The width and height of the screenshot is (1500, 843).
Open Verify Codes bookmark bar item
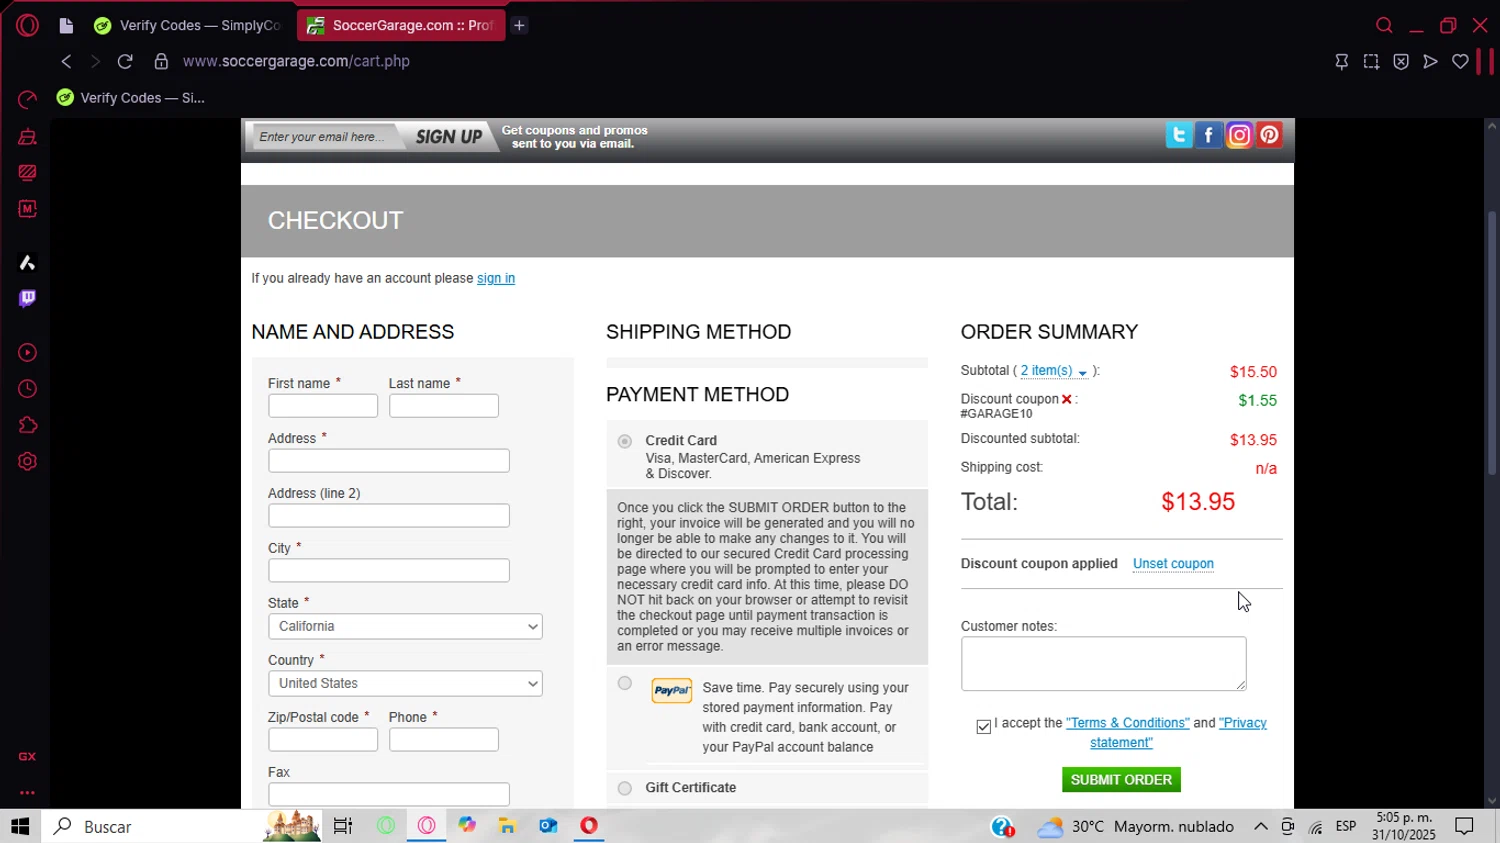point(131,98)
